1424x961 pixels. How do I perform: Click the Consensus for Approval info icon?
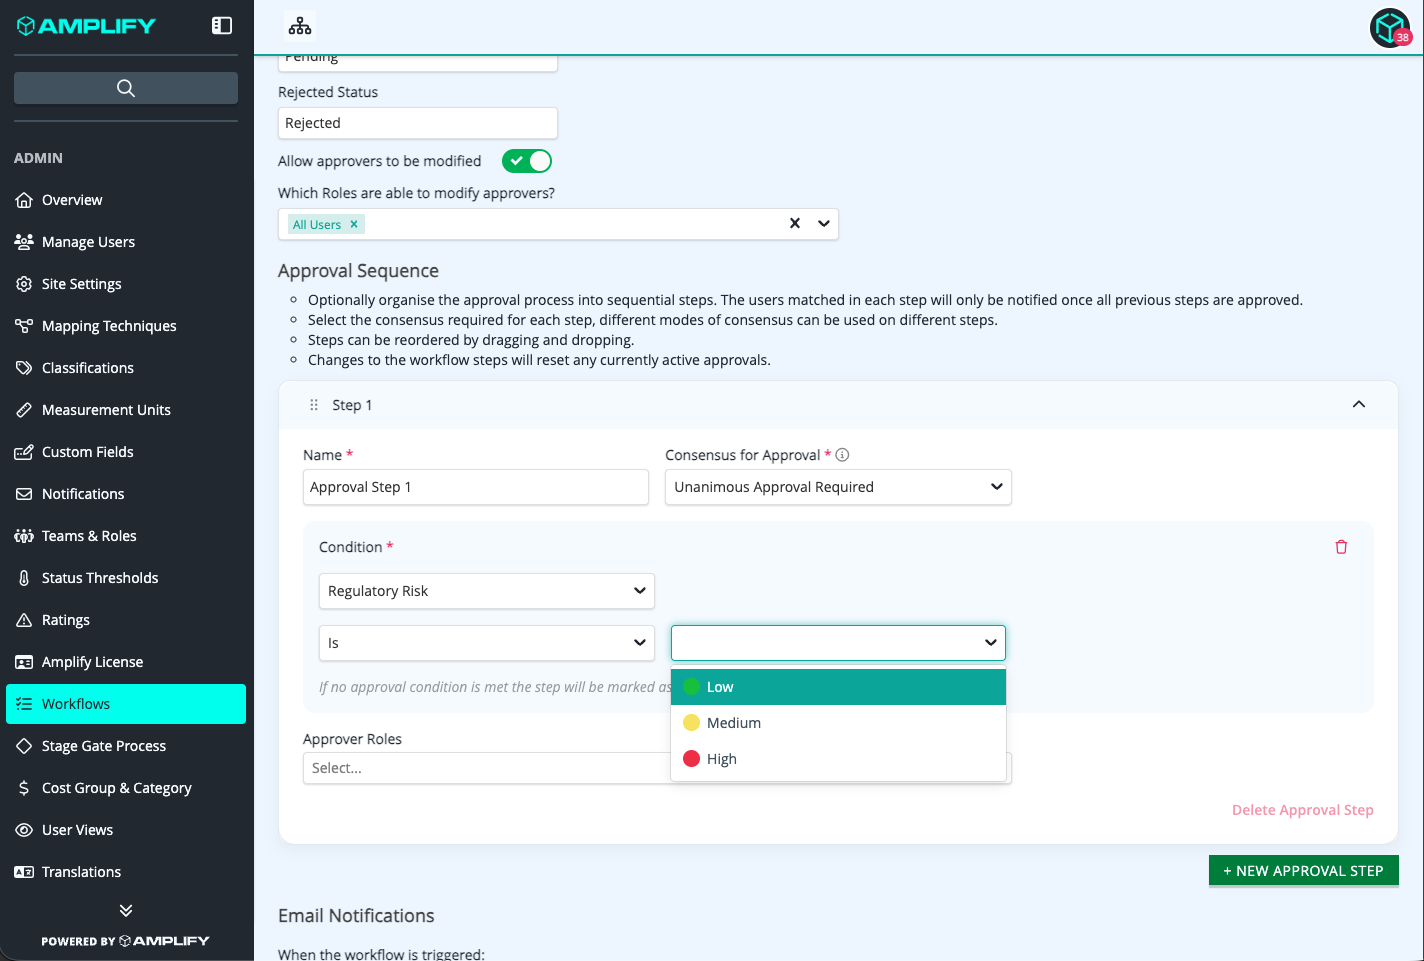[842, 455]
